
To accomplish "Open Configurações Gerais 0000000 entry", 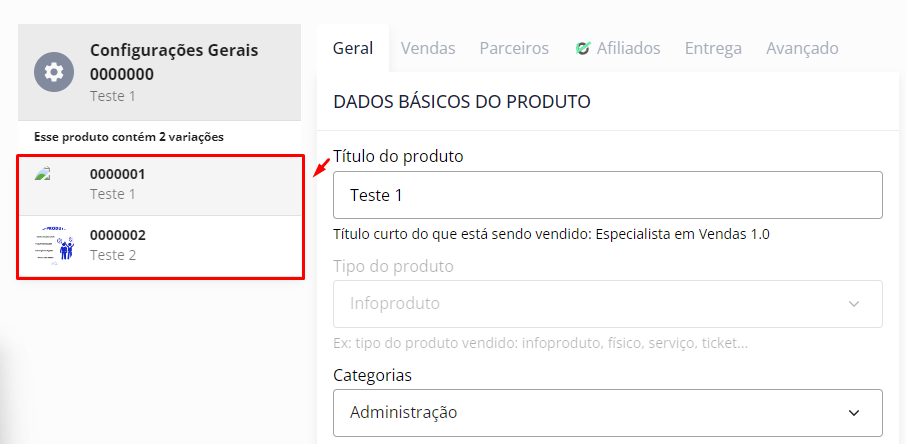I will (174, 72).
